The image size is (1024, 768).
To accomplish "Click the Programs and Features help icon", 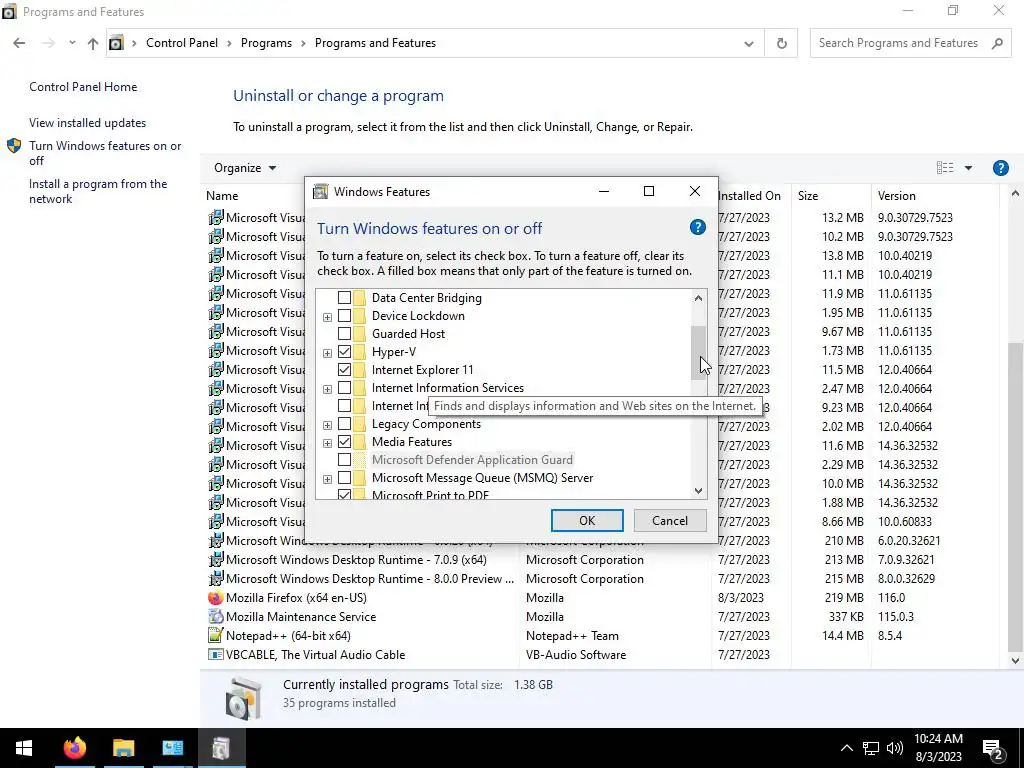I will click(1000, 168).
